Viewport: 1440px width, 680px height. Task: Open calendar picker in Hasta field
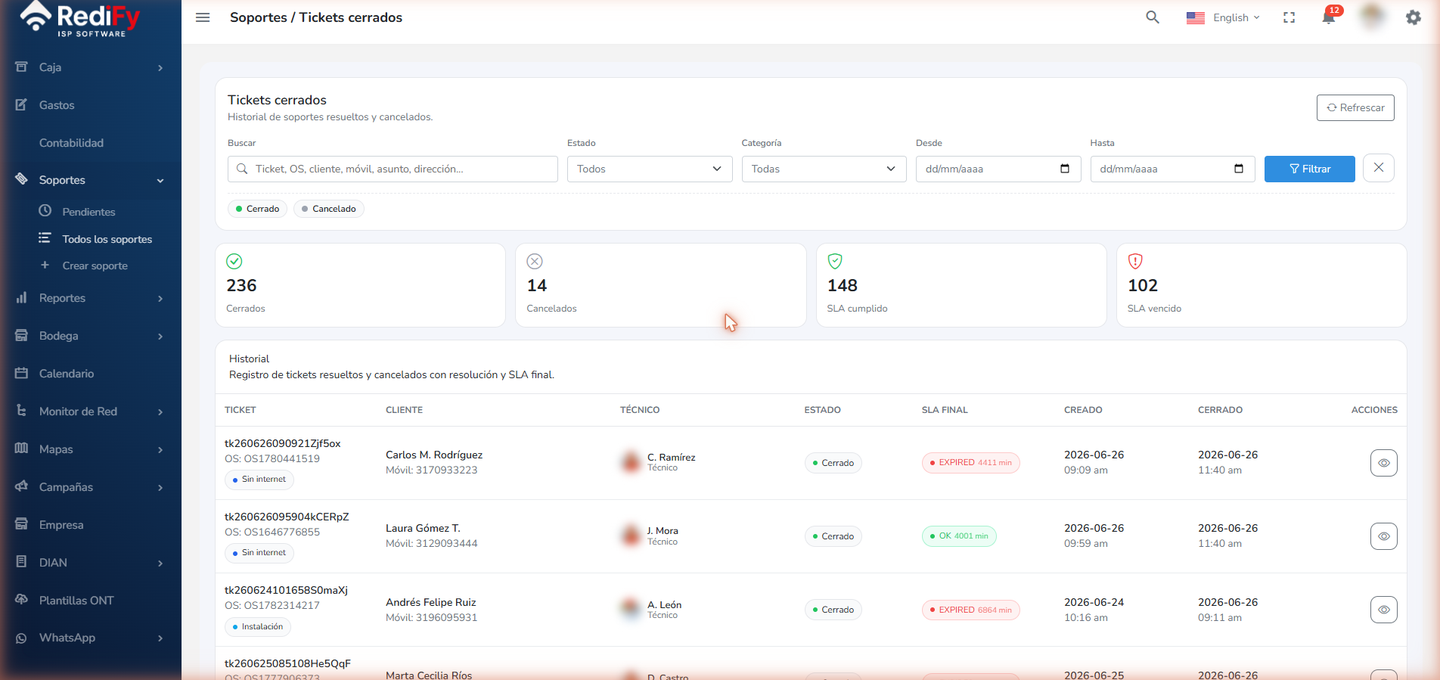pyautogui.click(x=1239, y=169)
